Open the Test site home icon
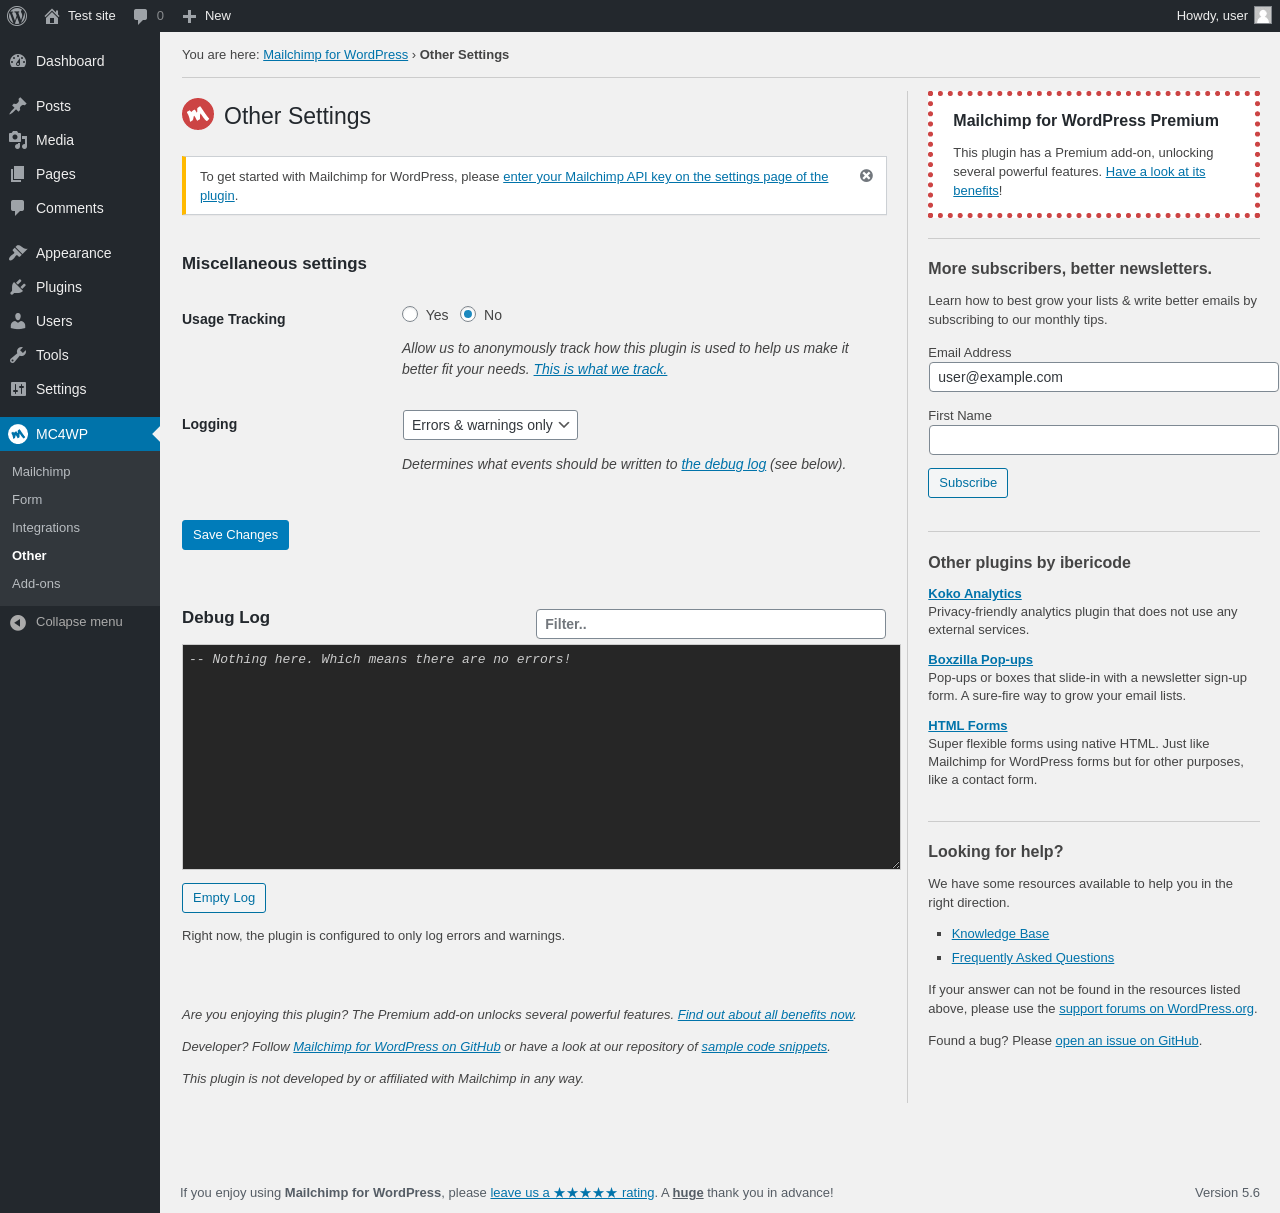 (x=52, y=16)
